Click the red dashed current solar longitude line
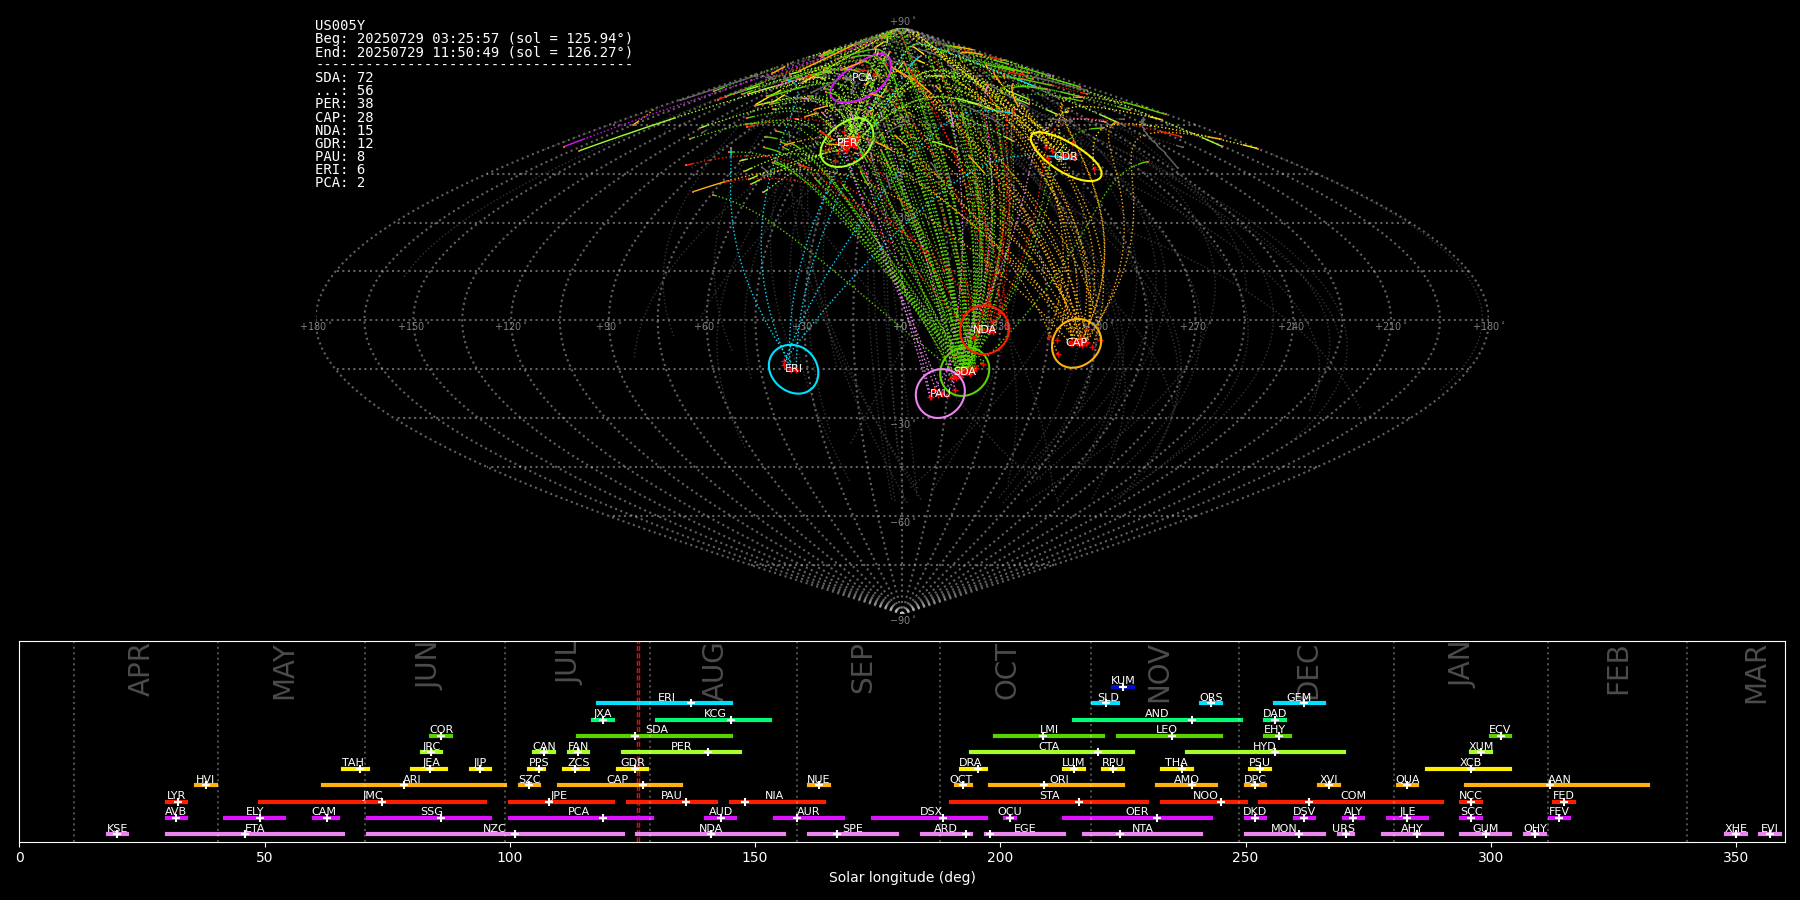This screenshot has width=1800, height=900. 638,741
